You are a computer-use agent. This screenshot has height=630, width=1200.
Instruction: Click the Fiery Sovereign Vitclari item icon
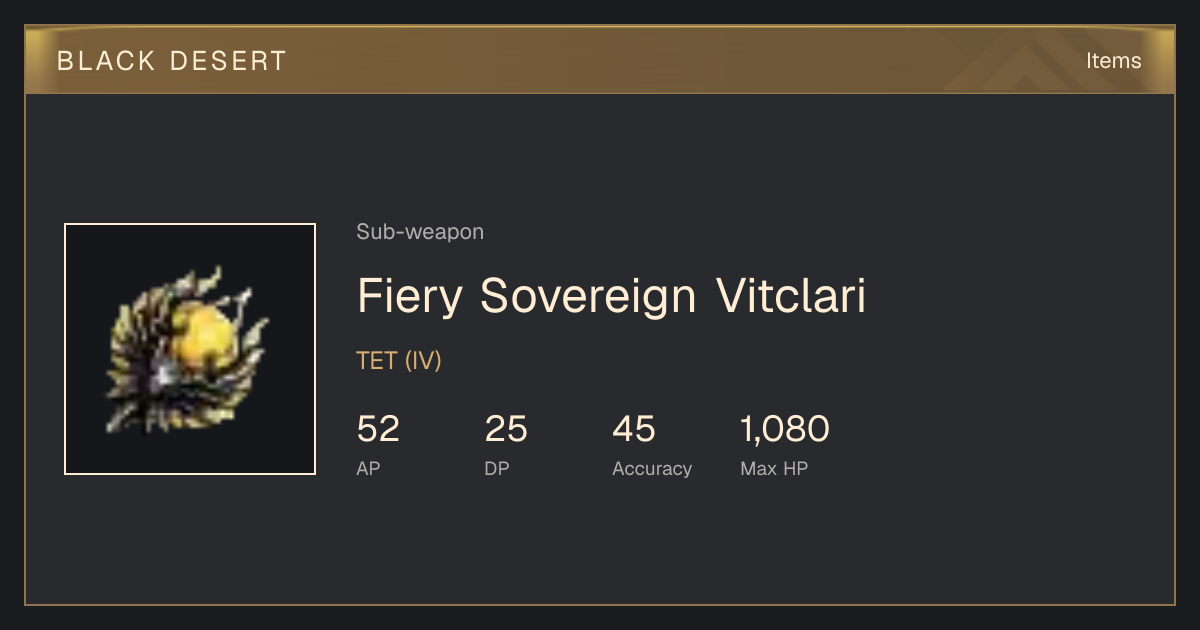coord(190,349)
